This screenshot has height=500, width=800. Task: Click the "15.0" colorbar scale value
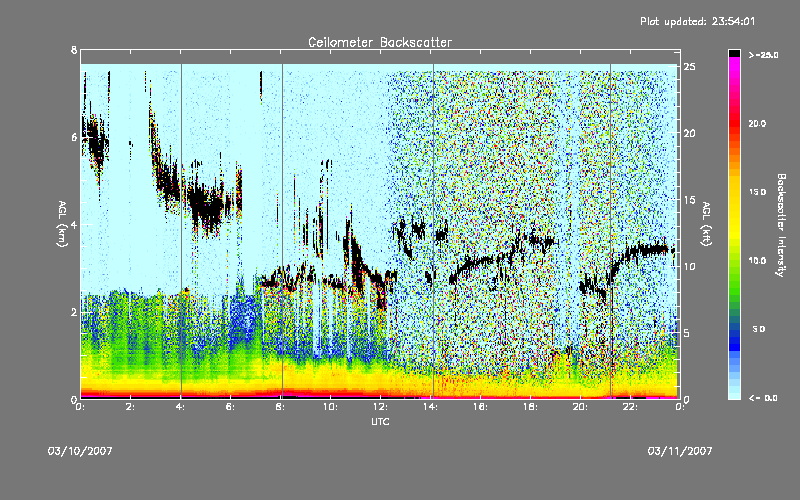[757, 192]
